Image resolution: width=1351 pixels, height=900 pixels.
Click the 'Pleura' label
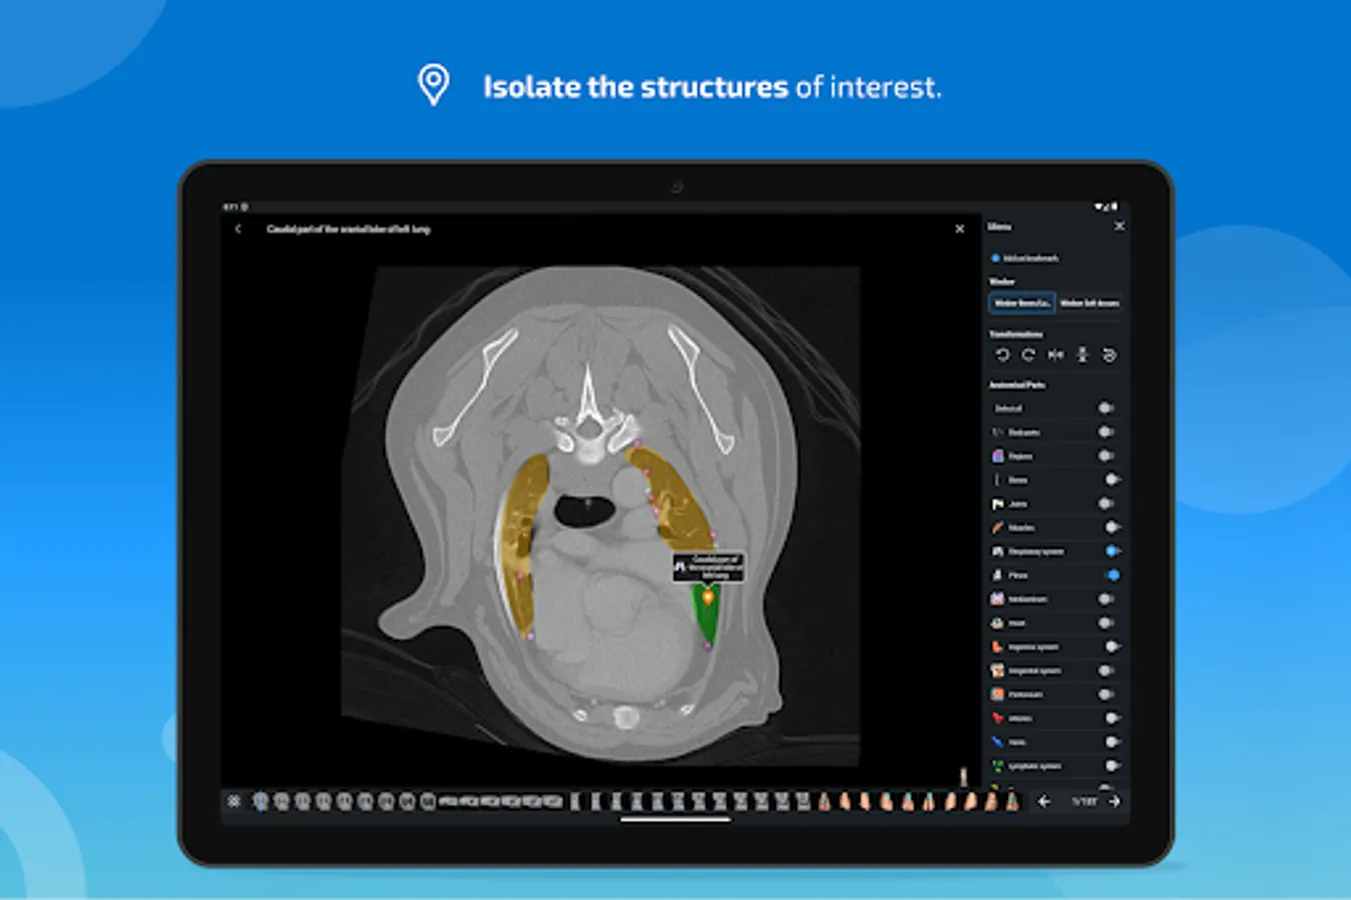coord(1018,576)
